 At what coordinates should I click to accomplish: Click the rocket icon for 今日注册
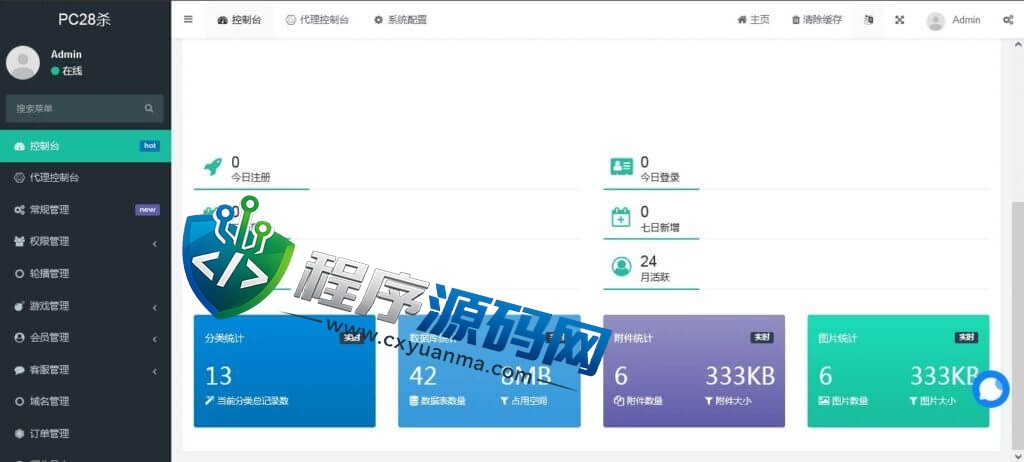point(213,166)
